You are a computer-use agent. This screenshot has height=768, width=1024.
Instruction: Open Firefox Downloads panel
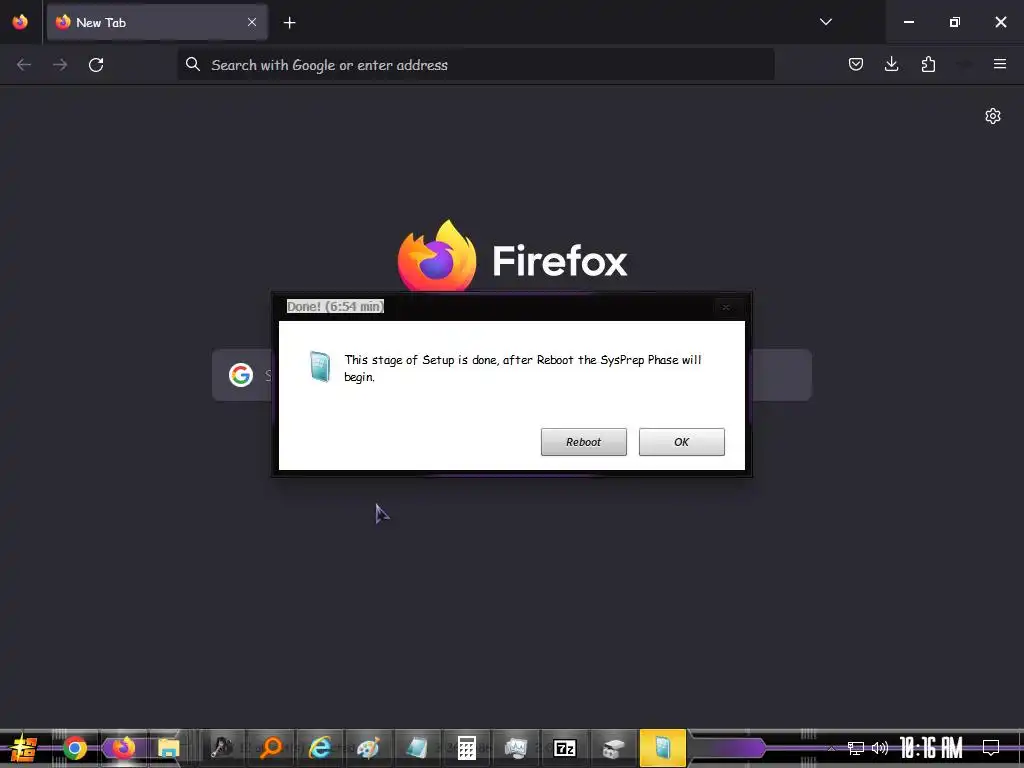[891, 64]
